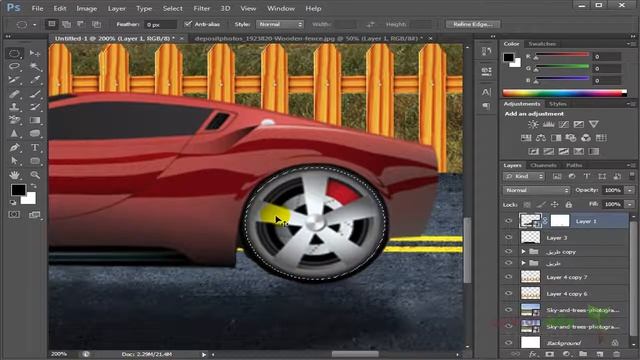Toggle lock all button
Screen dimensions: 640x360
pos(569,204)
